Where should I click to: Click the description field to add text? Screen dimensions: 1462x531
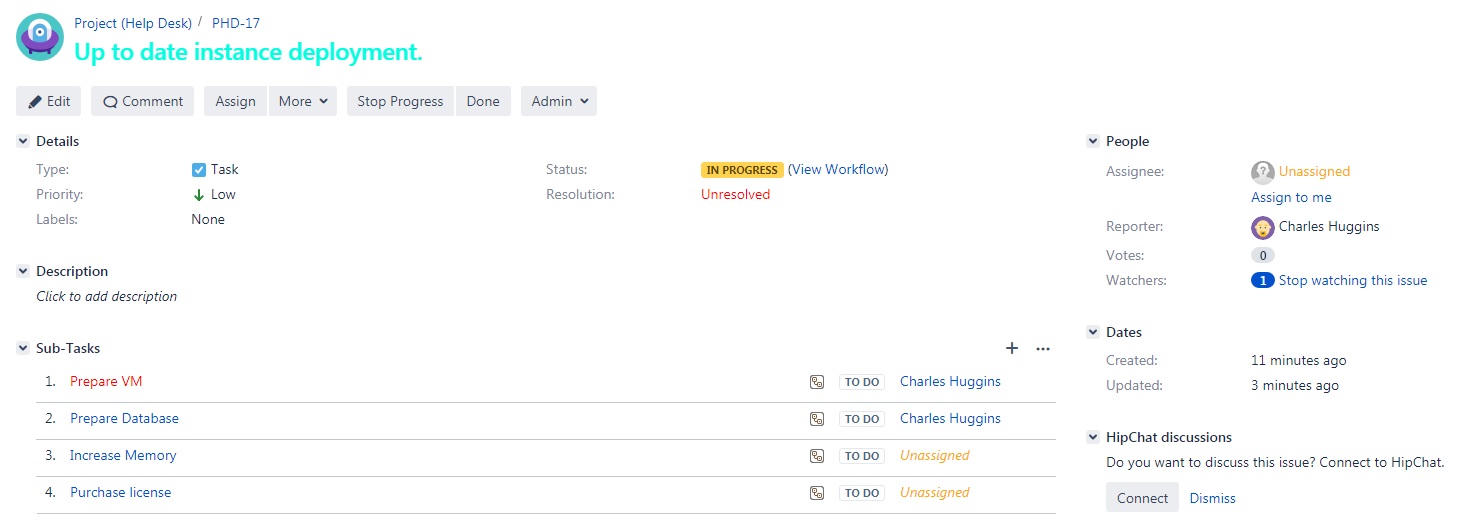point(107,296)
